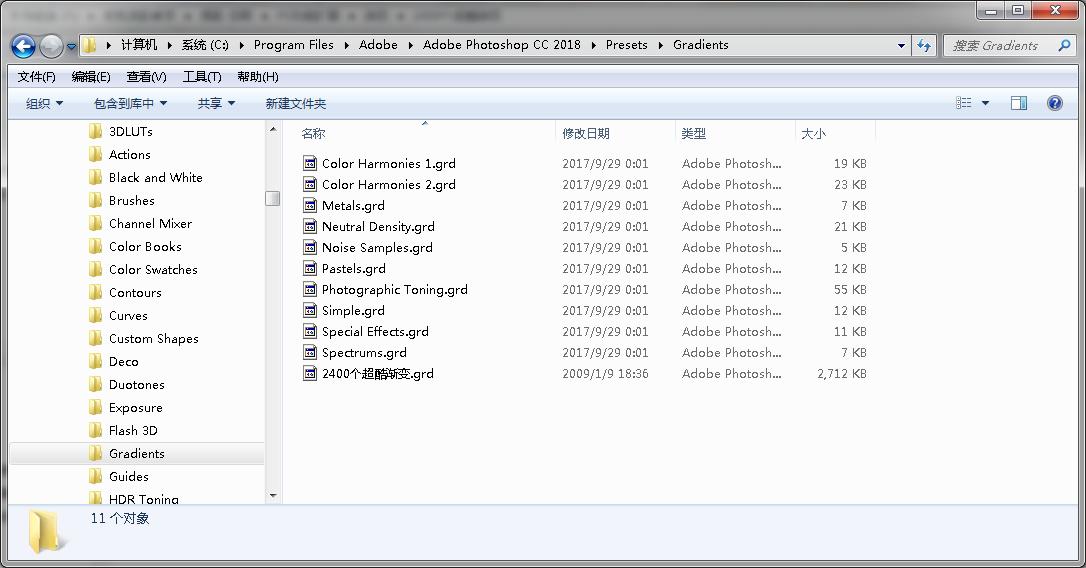This screenshot has width=1086, height=568.
Task: Open the address bar history dropdown
Action: [x=901, y=46]
